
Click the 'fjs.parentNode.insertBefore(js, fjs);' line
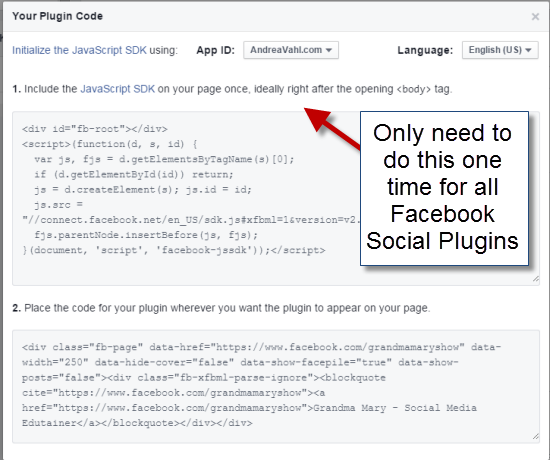coord(146,235)
